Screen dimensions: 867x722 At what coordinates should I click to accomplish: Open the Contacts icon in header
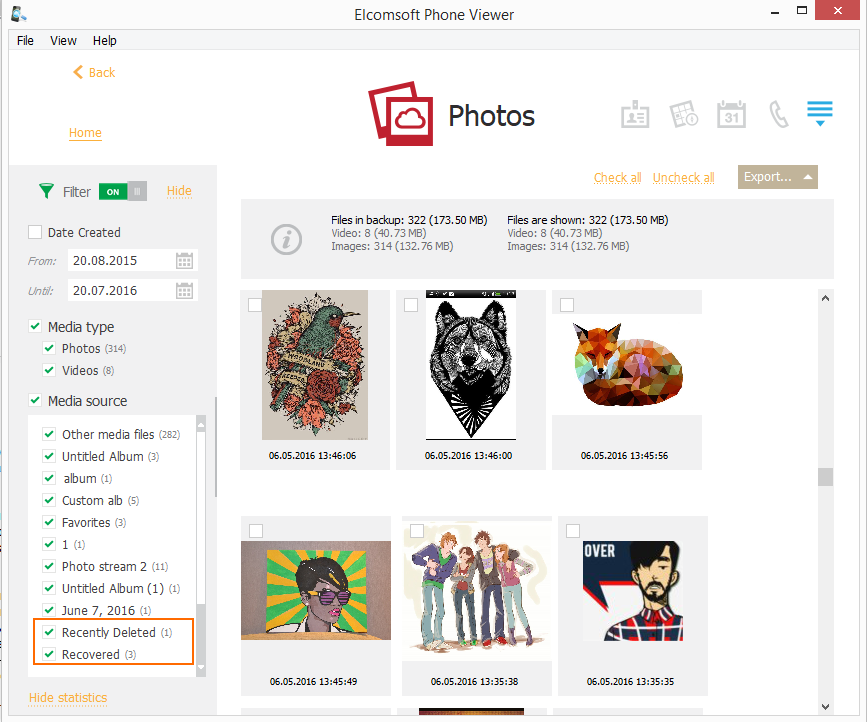[x=635, y=114]
